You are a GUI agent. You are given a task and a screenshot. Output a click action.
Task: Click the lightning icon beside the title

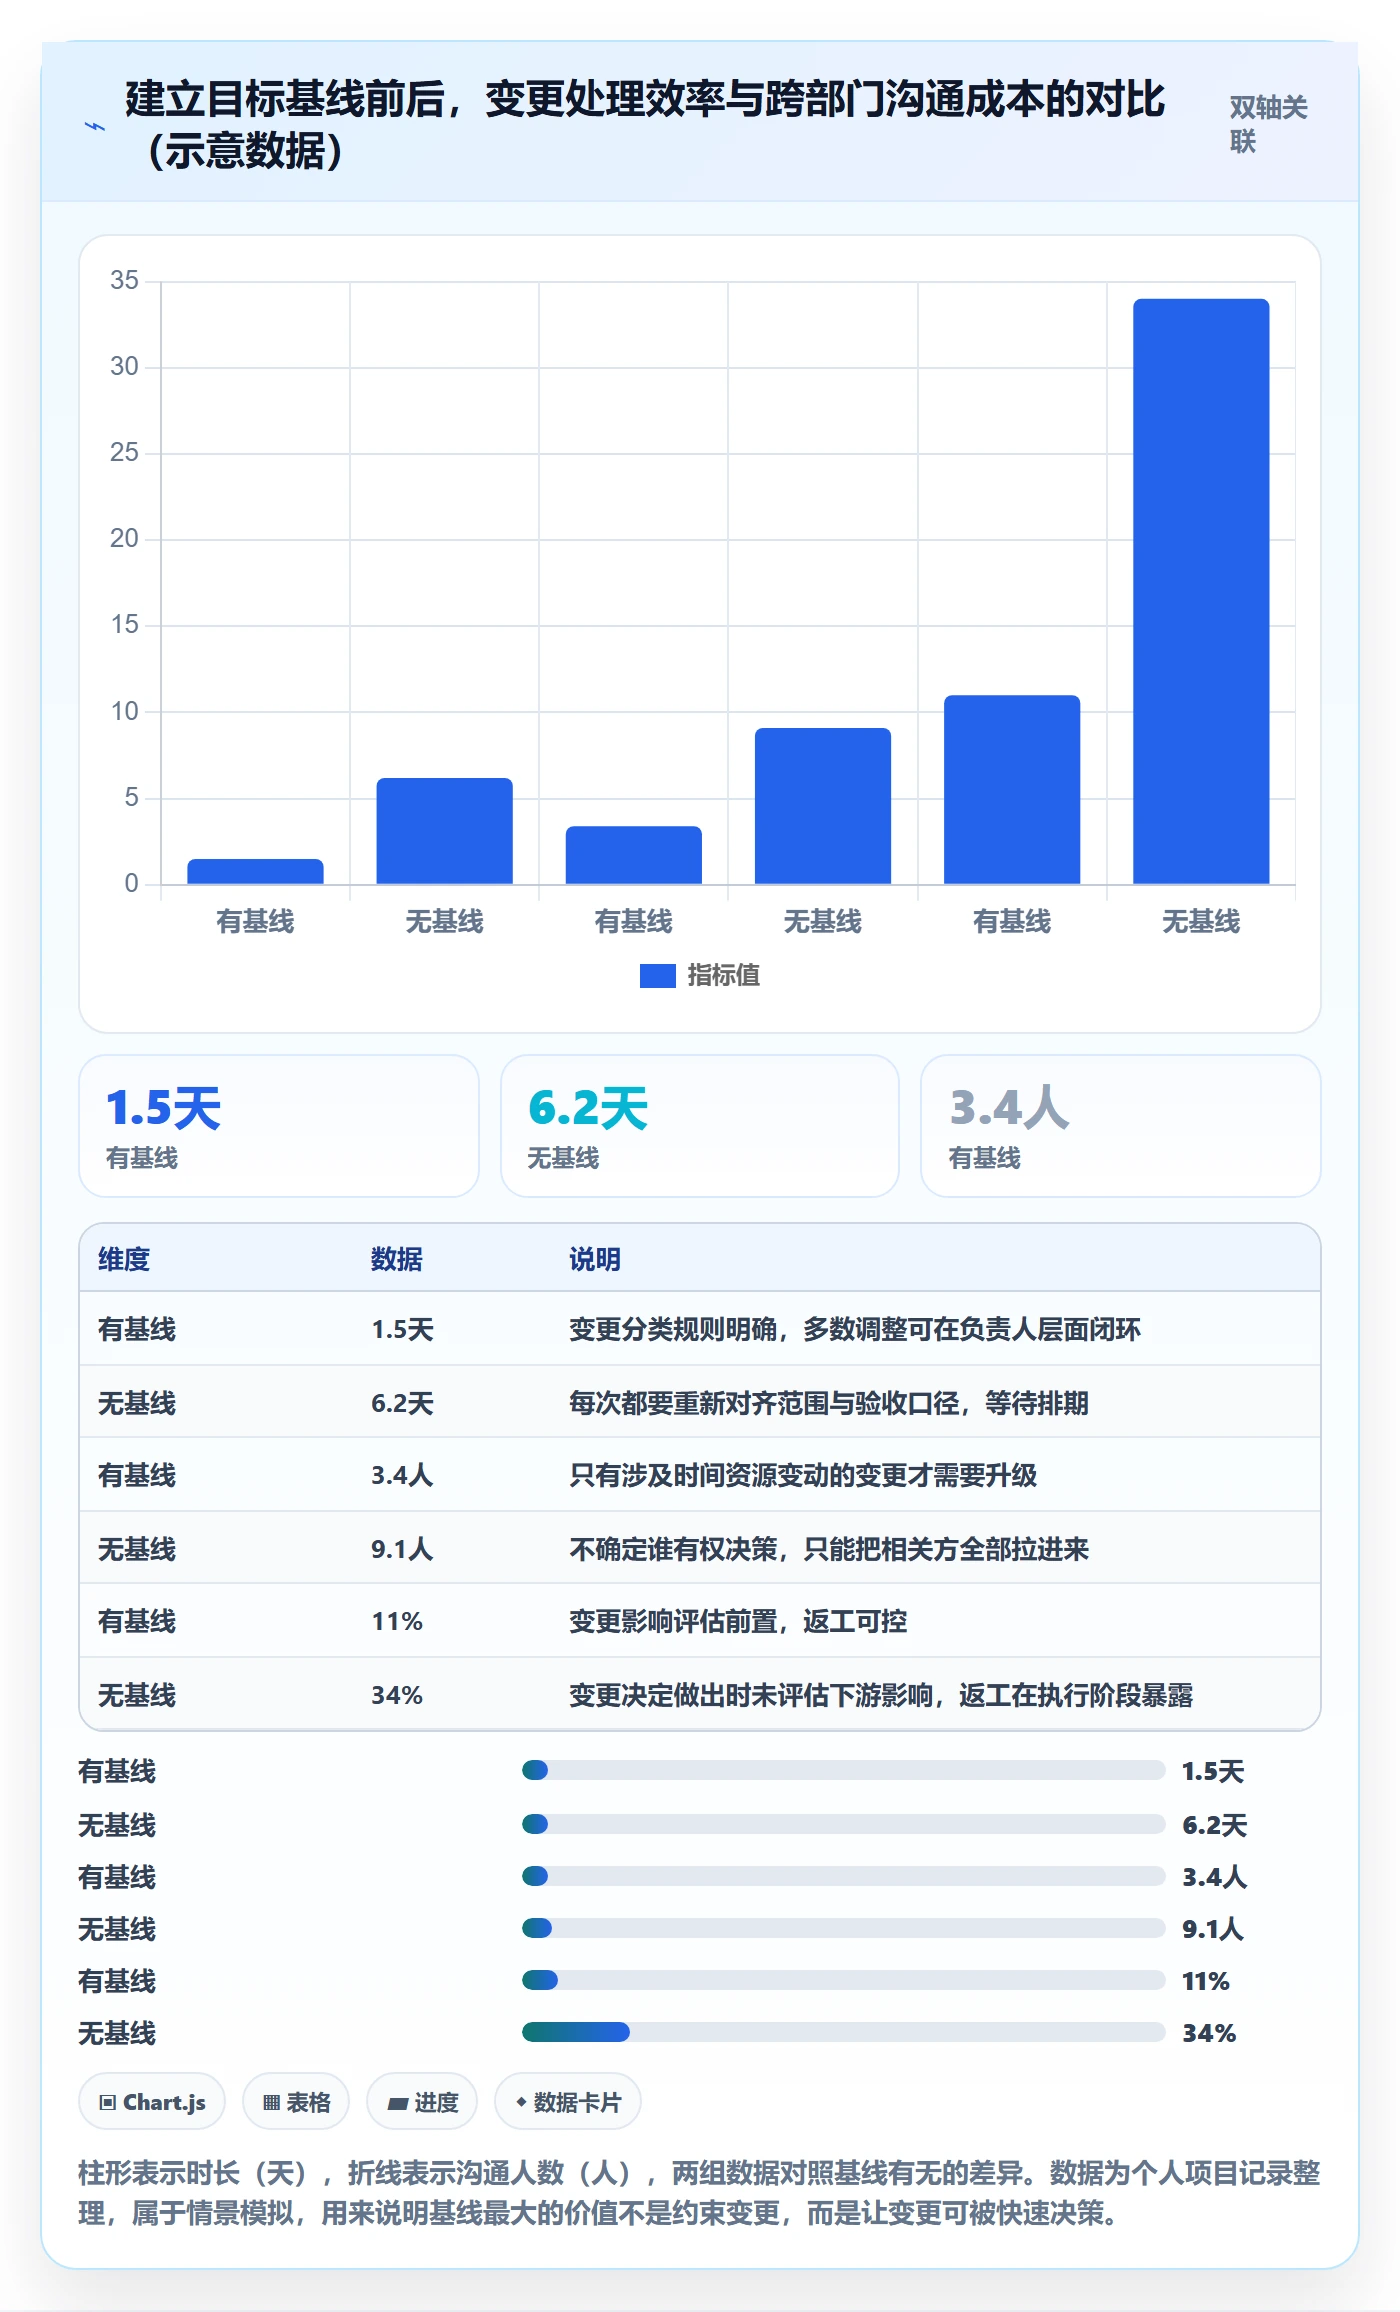pos(95,126)
